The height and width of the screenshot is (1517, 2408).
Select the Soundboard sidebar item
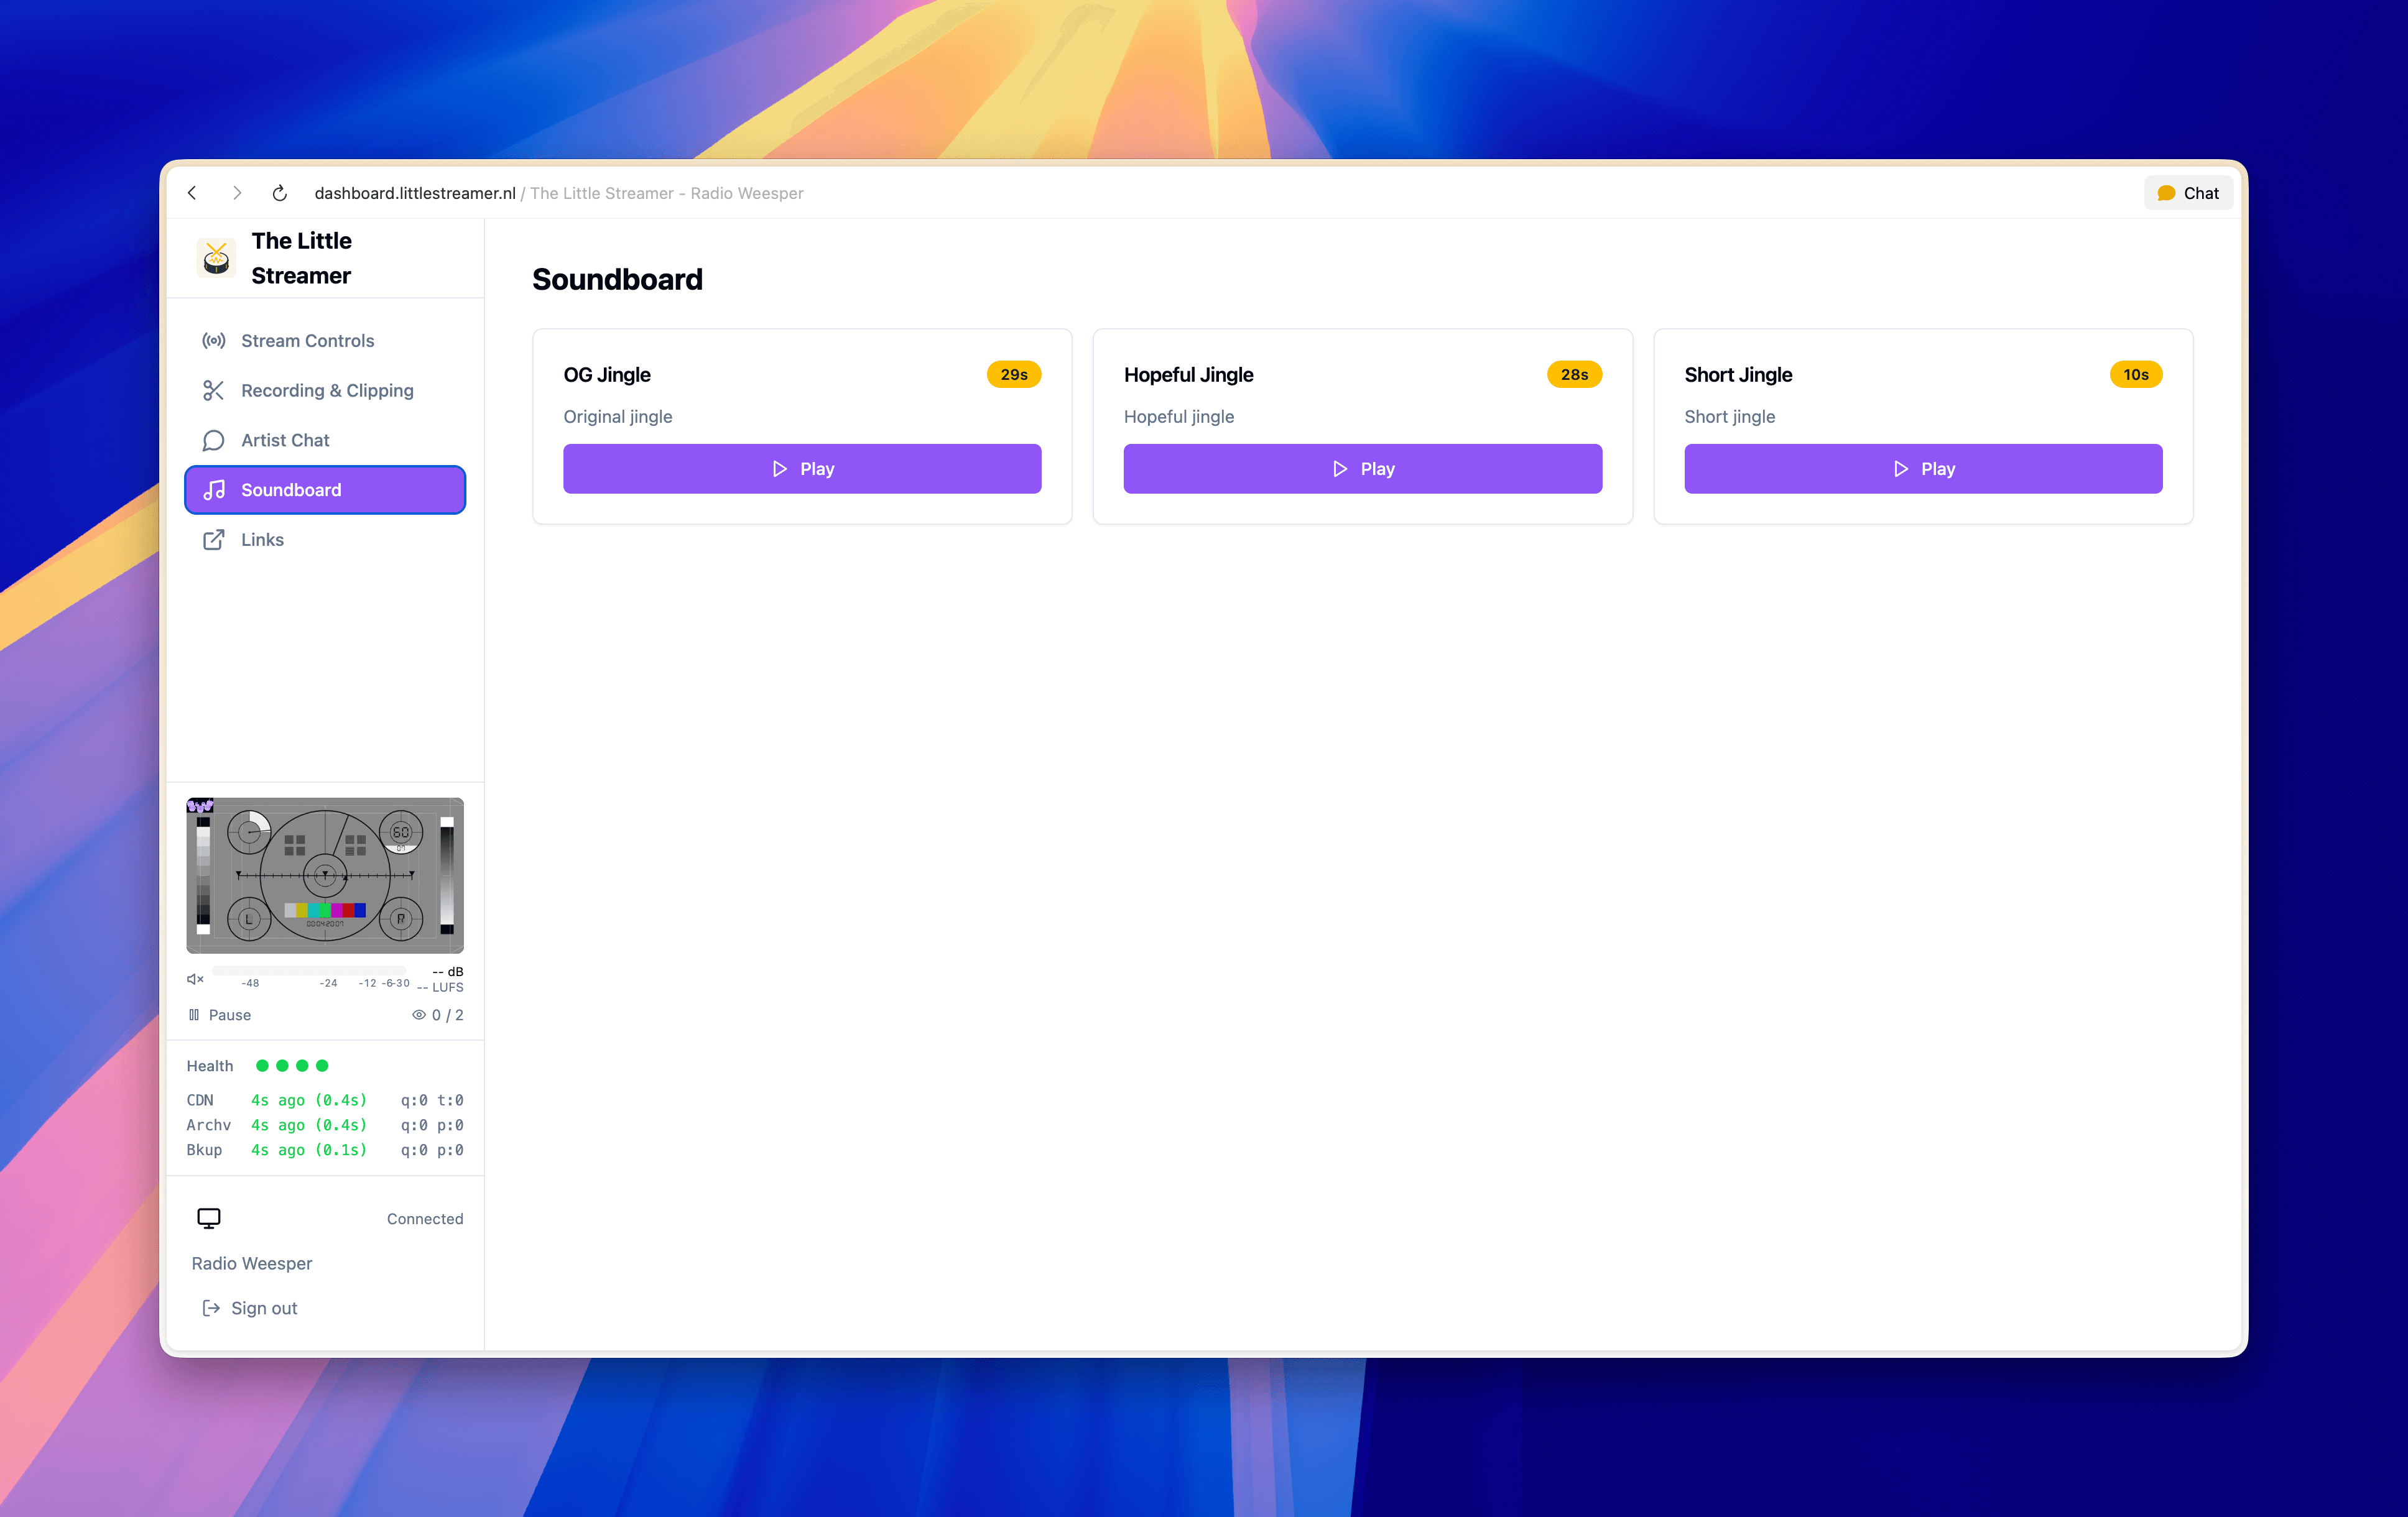(325, 490)
